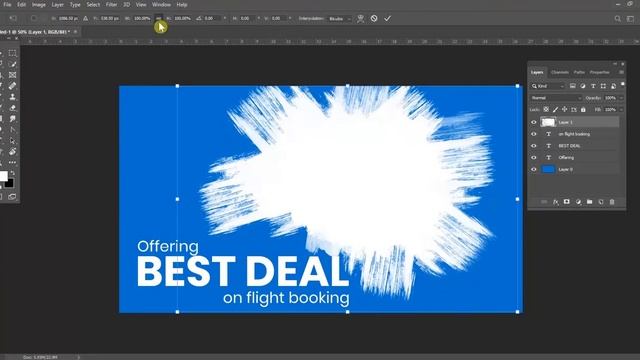Add a layer mask icon
This screenshot has height=360, width=640.
pos(567,202)
